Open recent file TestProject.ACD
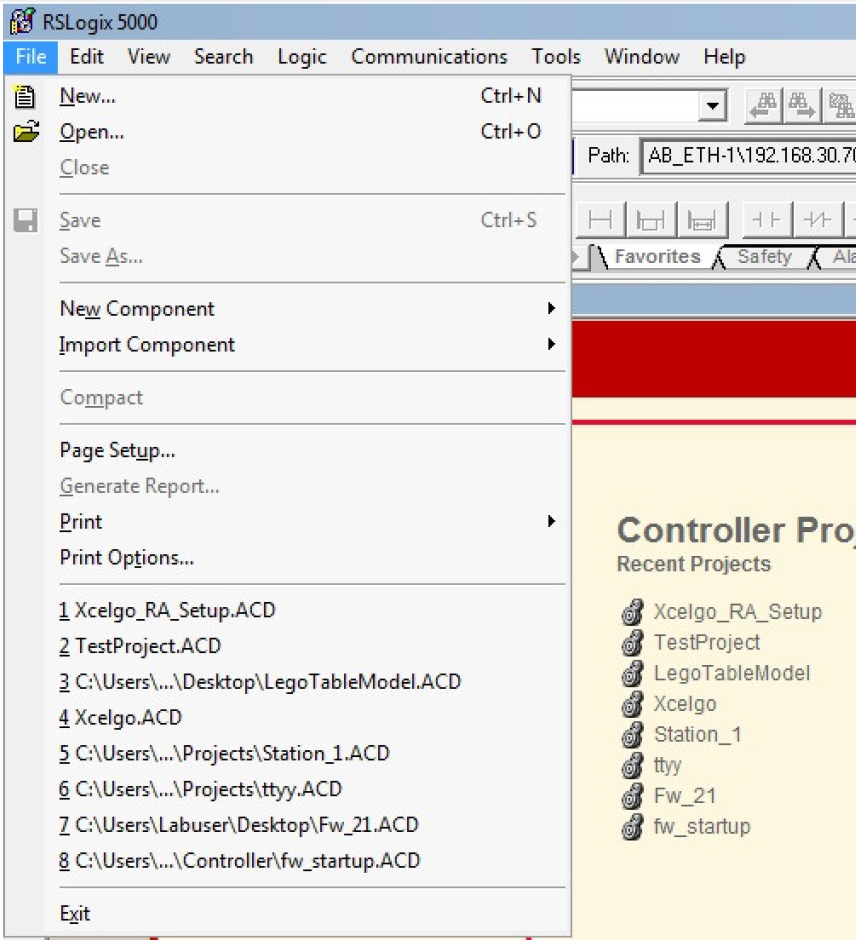This screenshot has height=940, width=856. point(148,646)
